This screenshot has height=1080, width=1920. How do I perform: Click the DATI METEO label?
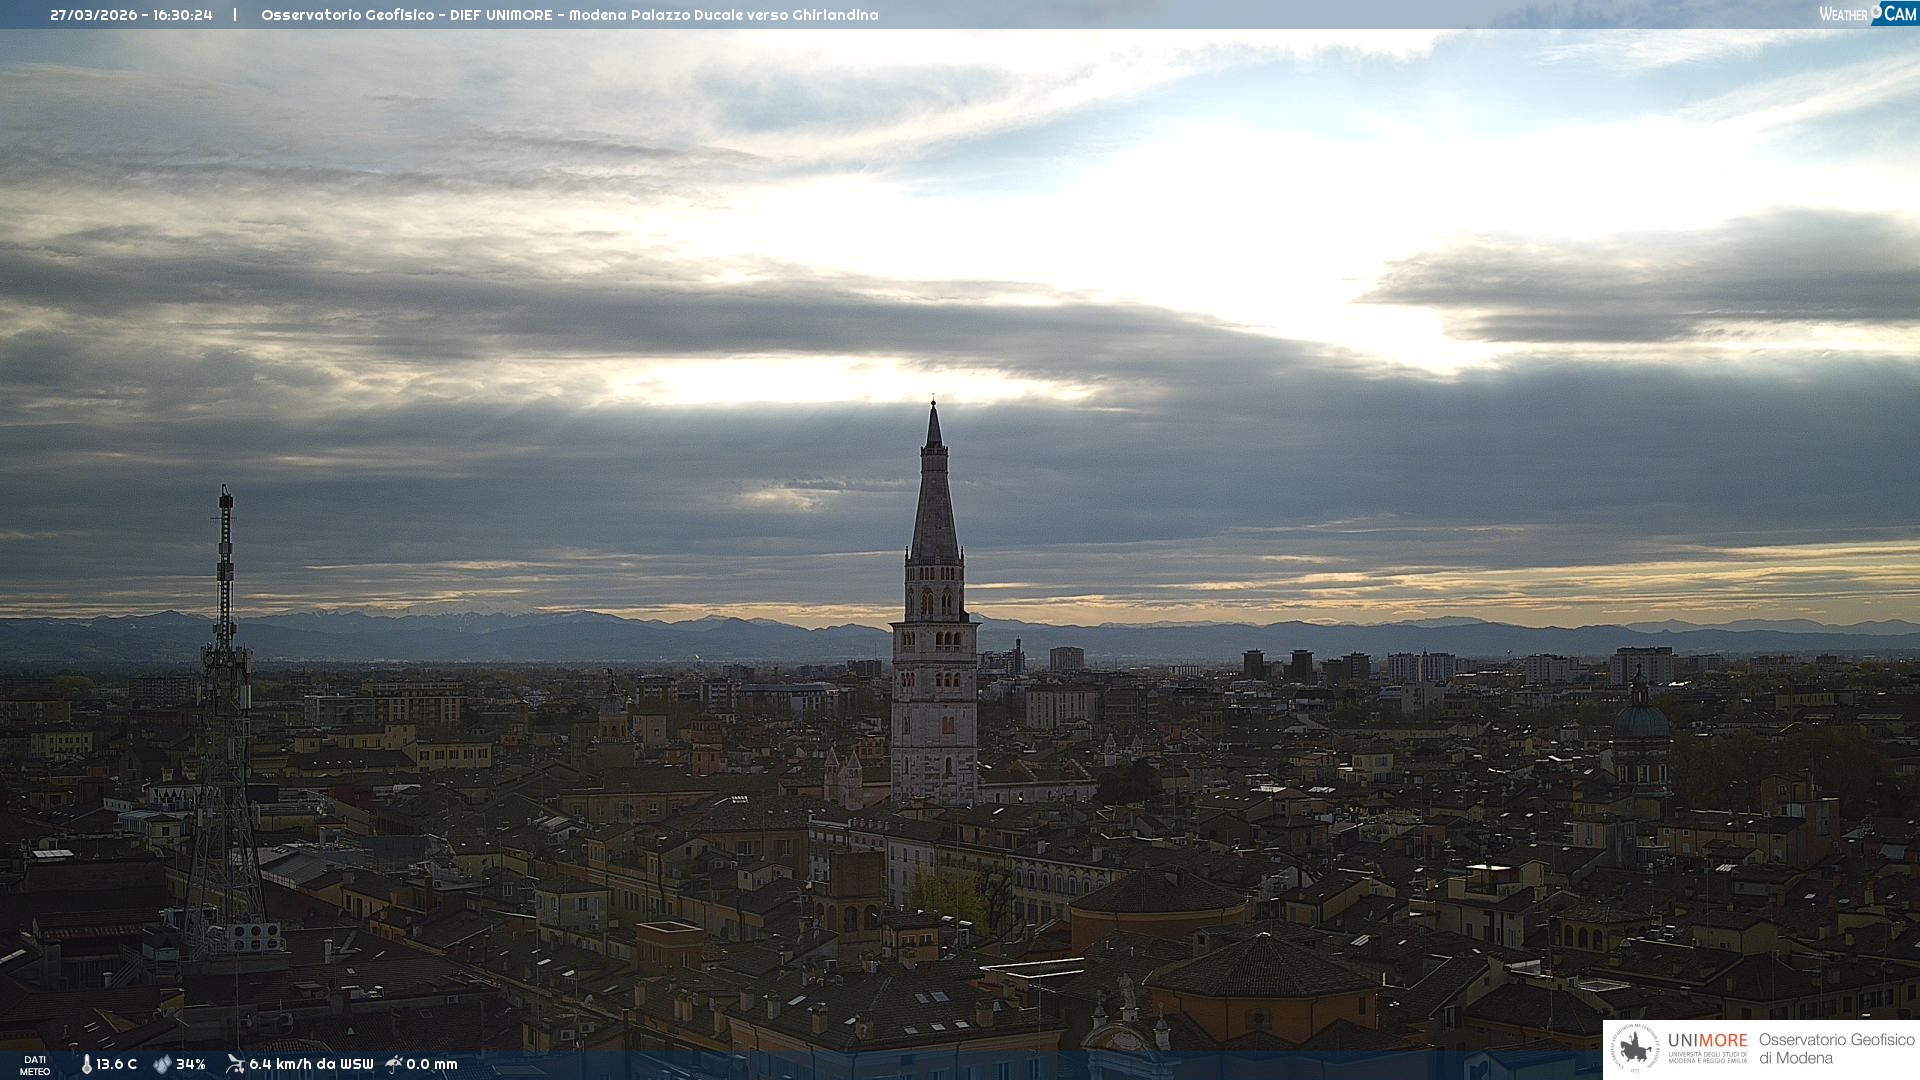(35, 1065)
